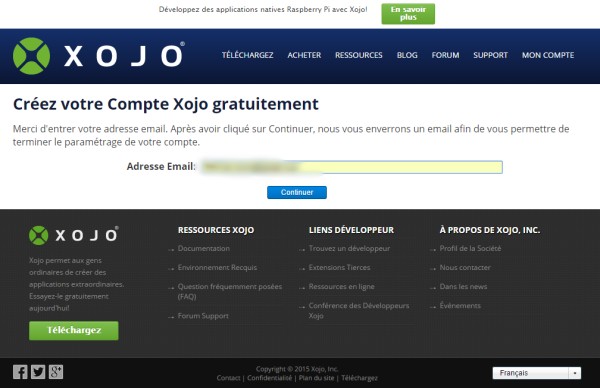Open the Forum Support link
Image resolution: width=600 pixels, height=388 pixels.
pyautogui.click(x=203, y=316)
